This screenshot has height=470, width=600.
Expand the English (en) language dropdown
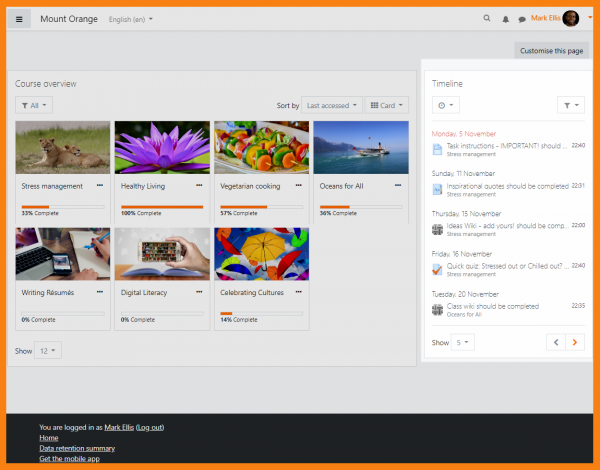130,19
